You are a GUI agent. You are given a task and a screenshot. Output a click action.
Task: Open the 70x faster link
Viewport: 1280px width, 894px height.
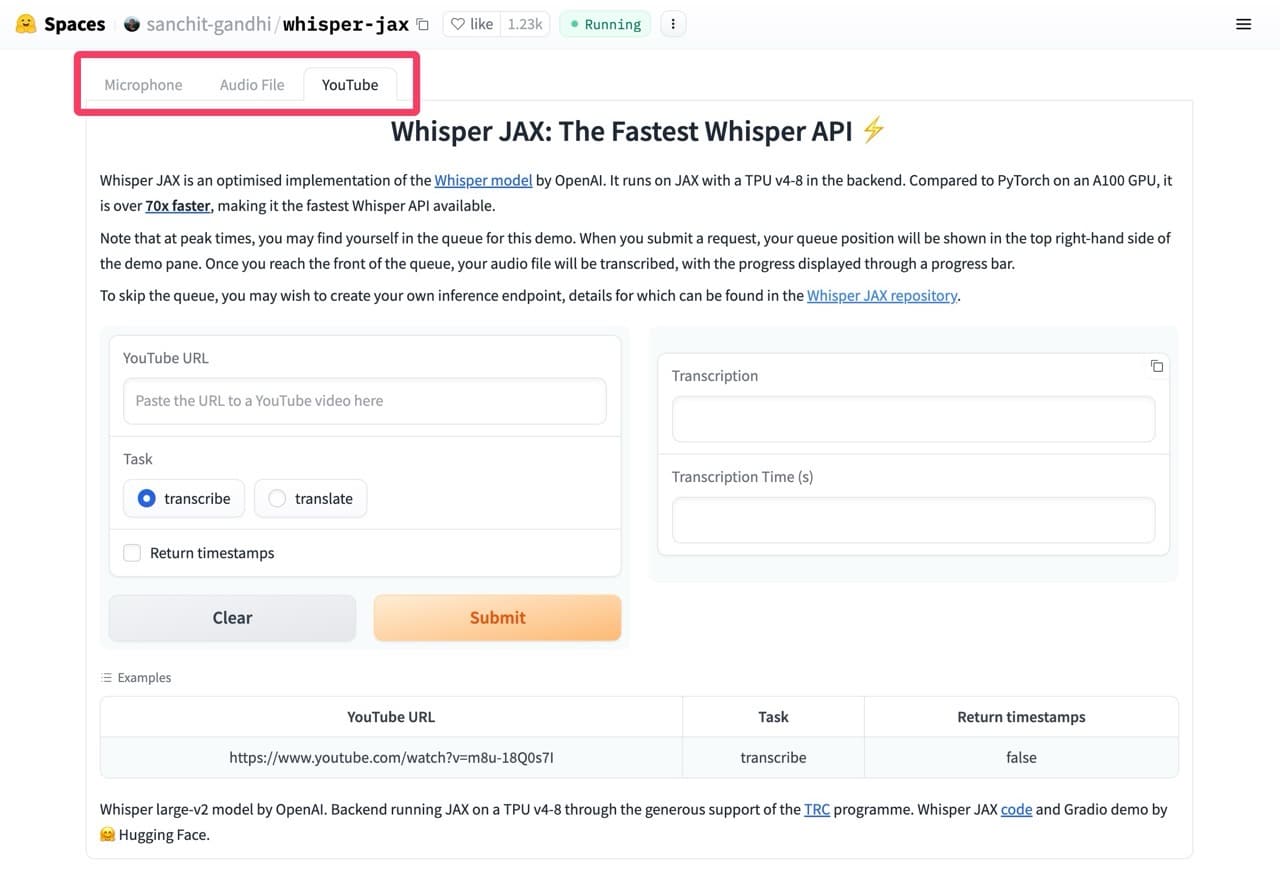[x=178, y=206]
